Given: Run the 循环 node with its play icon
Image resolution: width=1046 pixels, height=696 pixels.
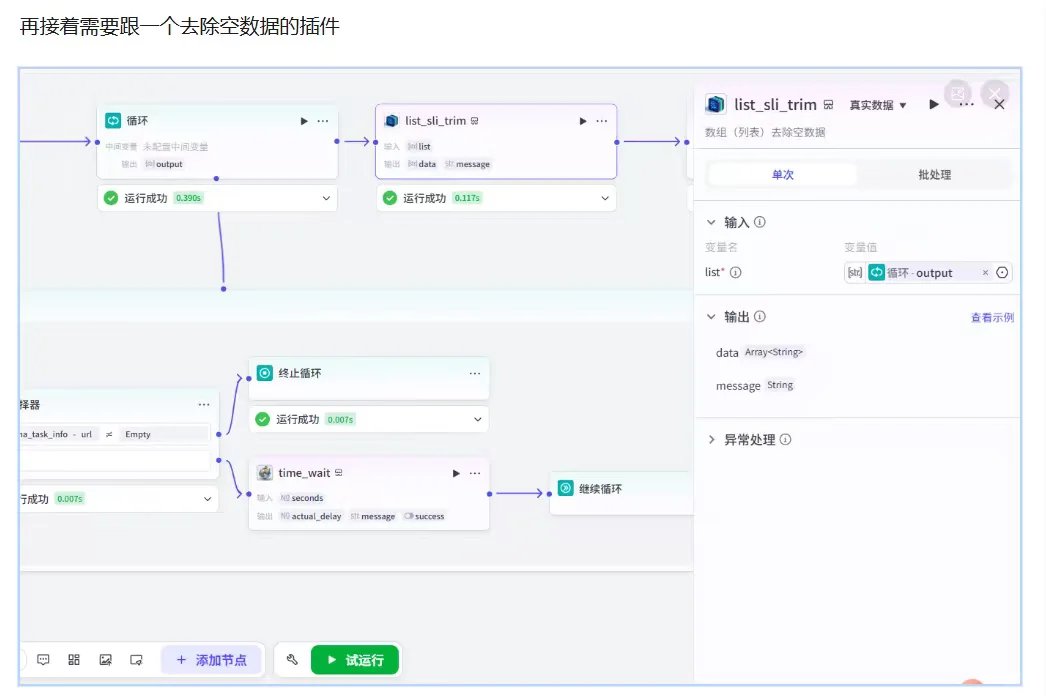Looking at the screenshot, I should (304, 121).
